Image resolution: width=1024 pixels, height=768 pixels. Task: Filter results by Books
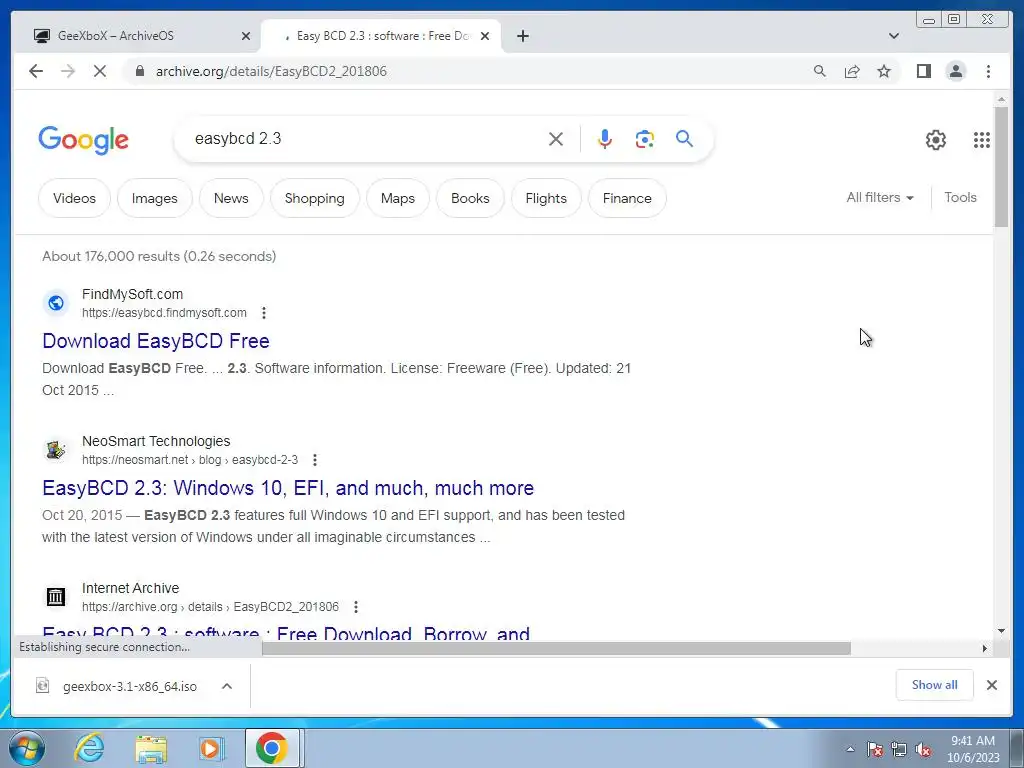point(470,198)
